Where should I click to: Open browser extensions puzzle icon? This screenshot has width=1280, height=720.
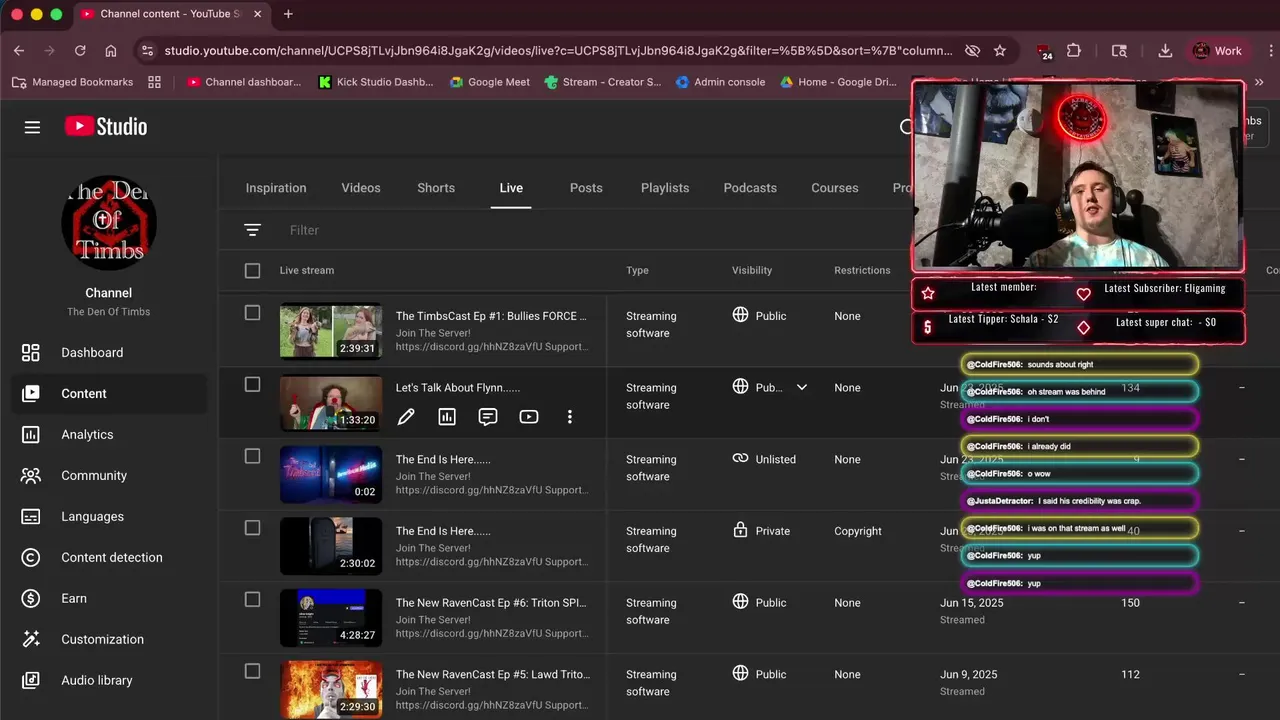click(x=1074, y=51)
